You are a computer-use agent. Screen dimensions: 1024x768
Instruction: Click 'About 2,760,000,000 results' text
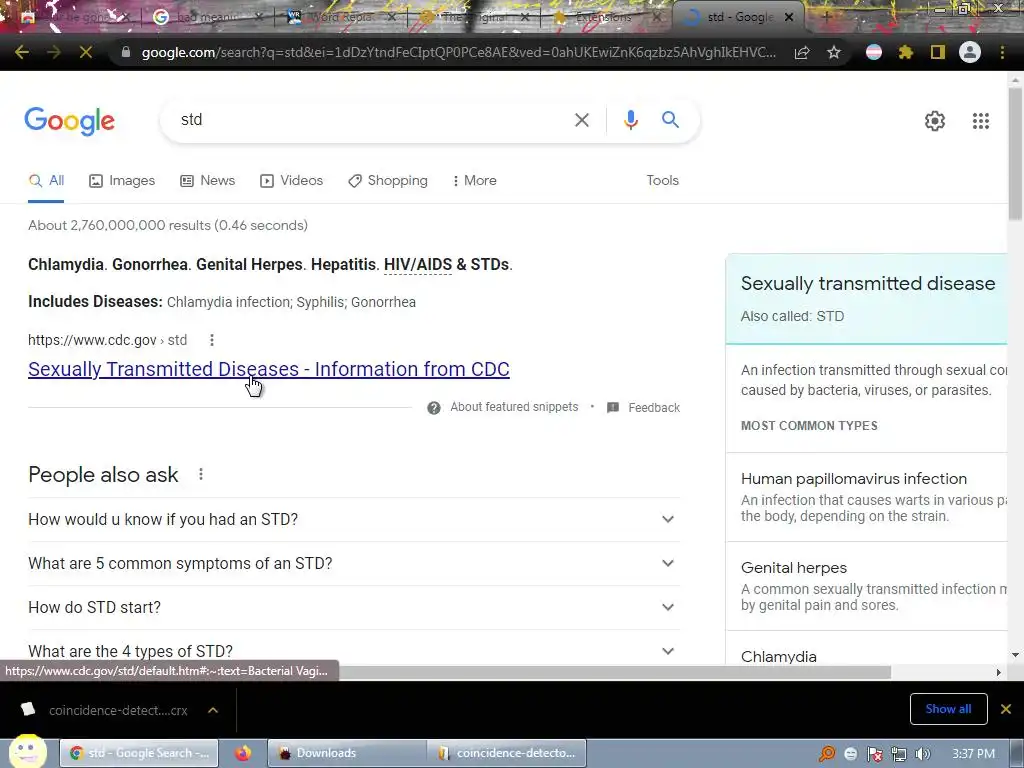pos(168,225)
